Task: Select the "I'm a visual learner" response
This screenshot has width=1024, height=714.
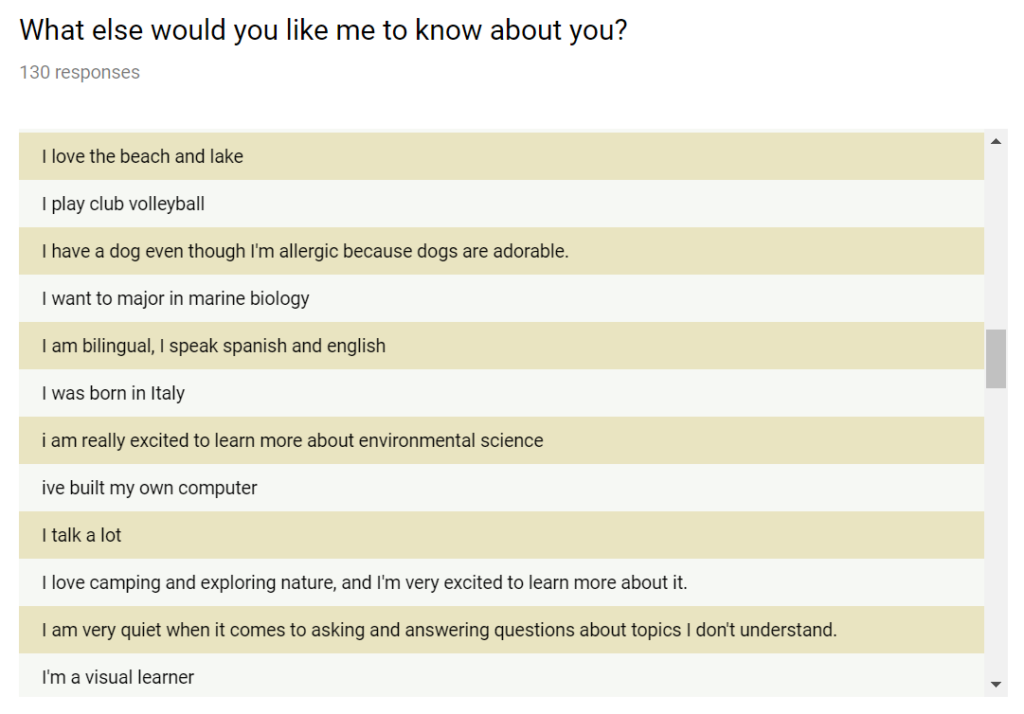Action: [118, 677]
